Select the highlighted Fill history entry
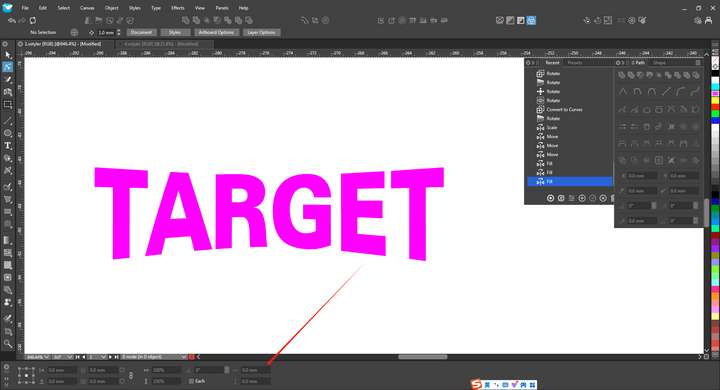Image resolution: width=720 pixels, height=390 pixels. (x=569, y=182)
